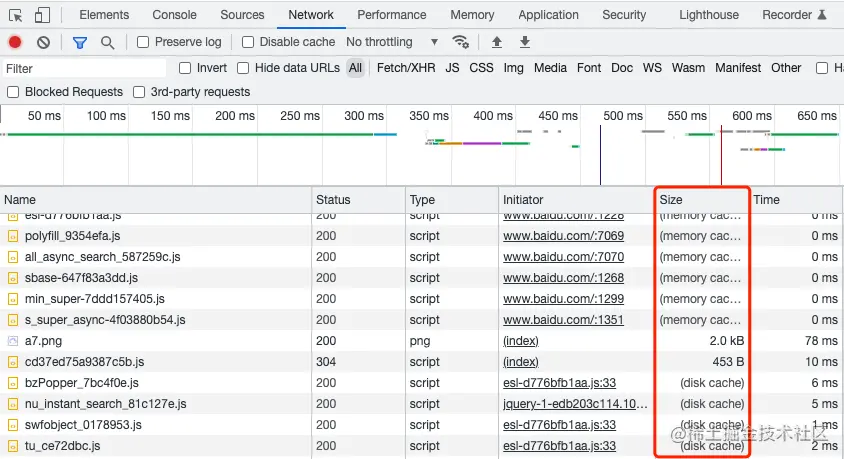Filter requests by JS type
The image size is (844, 459).
click(452, 68)
